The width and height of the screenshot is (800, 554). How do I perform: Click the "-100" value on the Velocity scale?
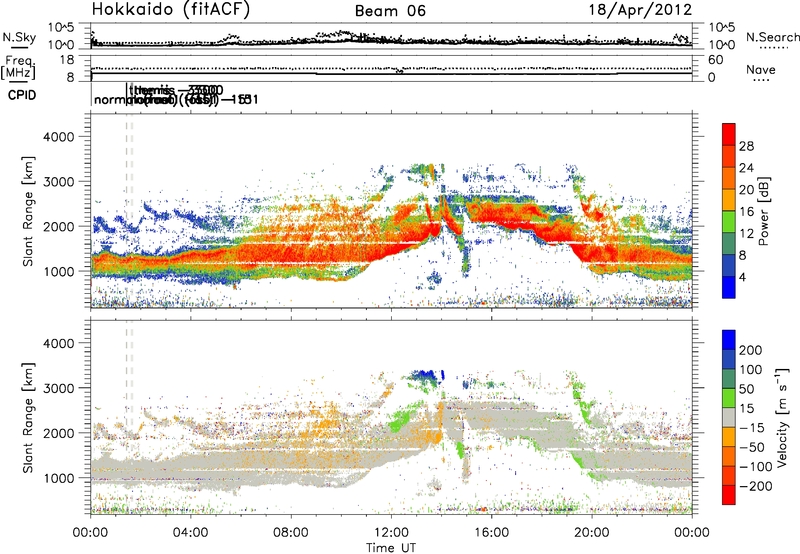(756, 467)
